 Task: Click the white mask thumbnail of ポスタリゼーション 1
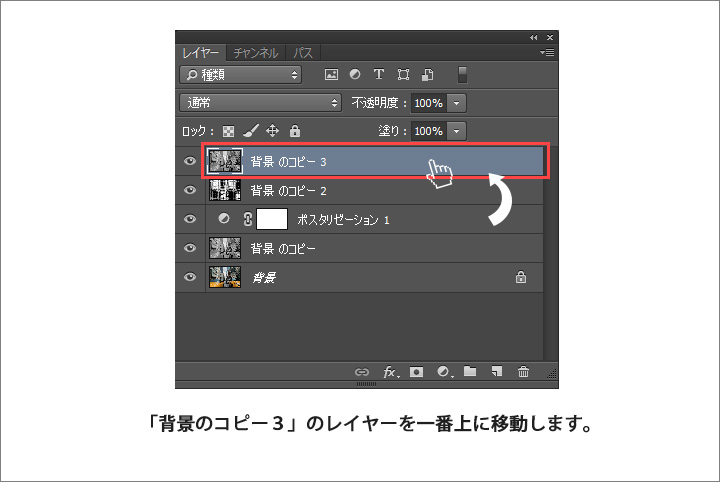pos(272,219)
